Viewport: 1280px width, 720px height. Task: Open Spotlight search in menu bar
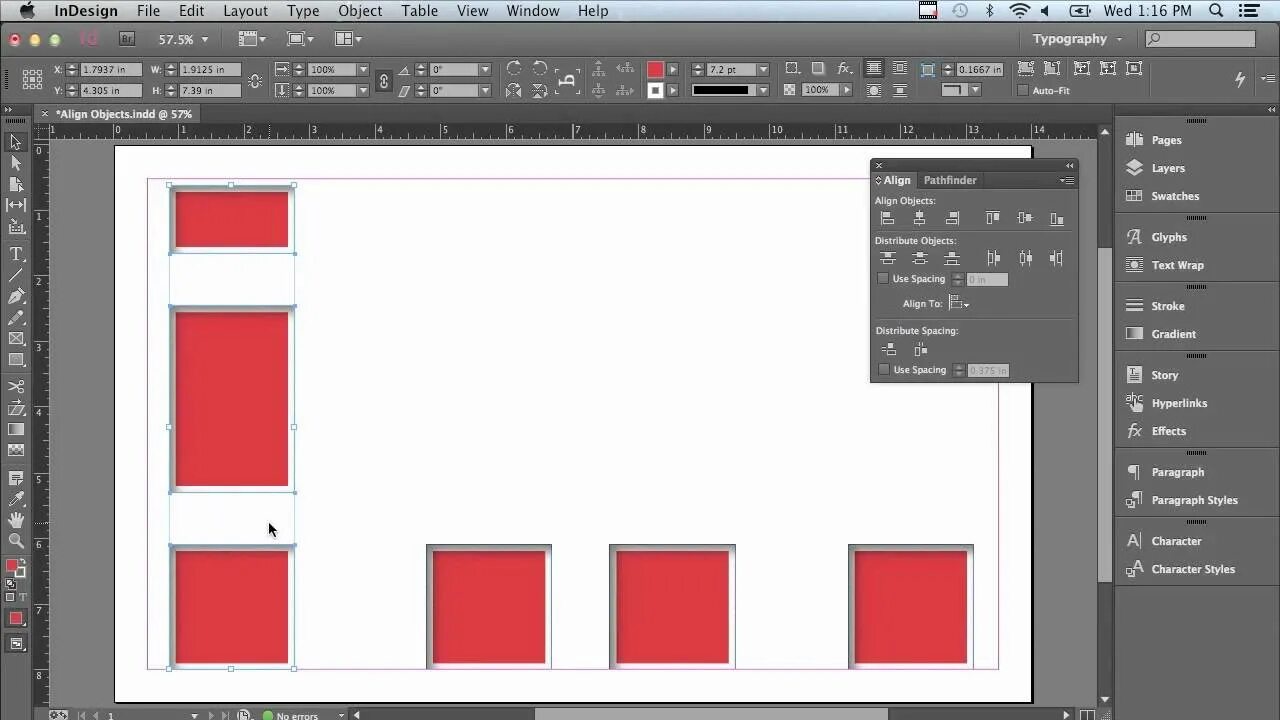pyautogui.click(x=1216, y=11)
